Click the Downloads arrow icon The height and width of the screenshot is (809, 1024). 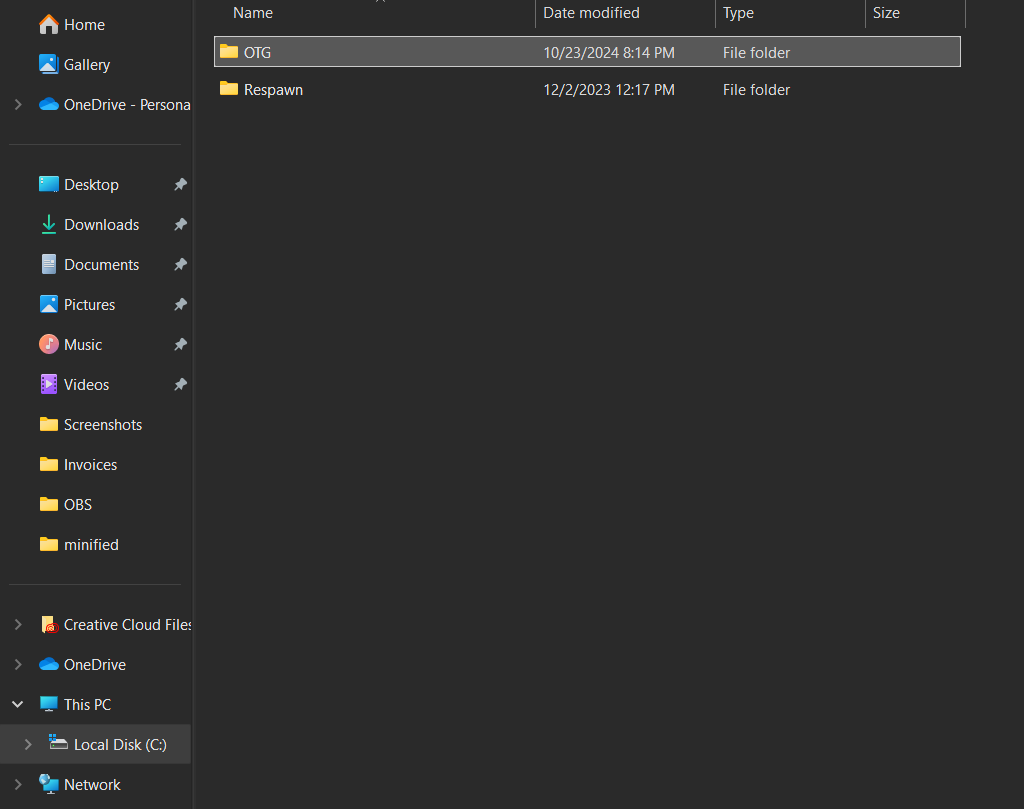[x=48, y=225]
